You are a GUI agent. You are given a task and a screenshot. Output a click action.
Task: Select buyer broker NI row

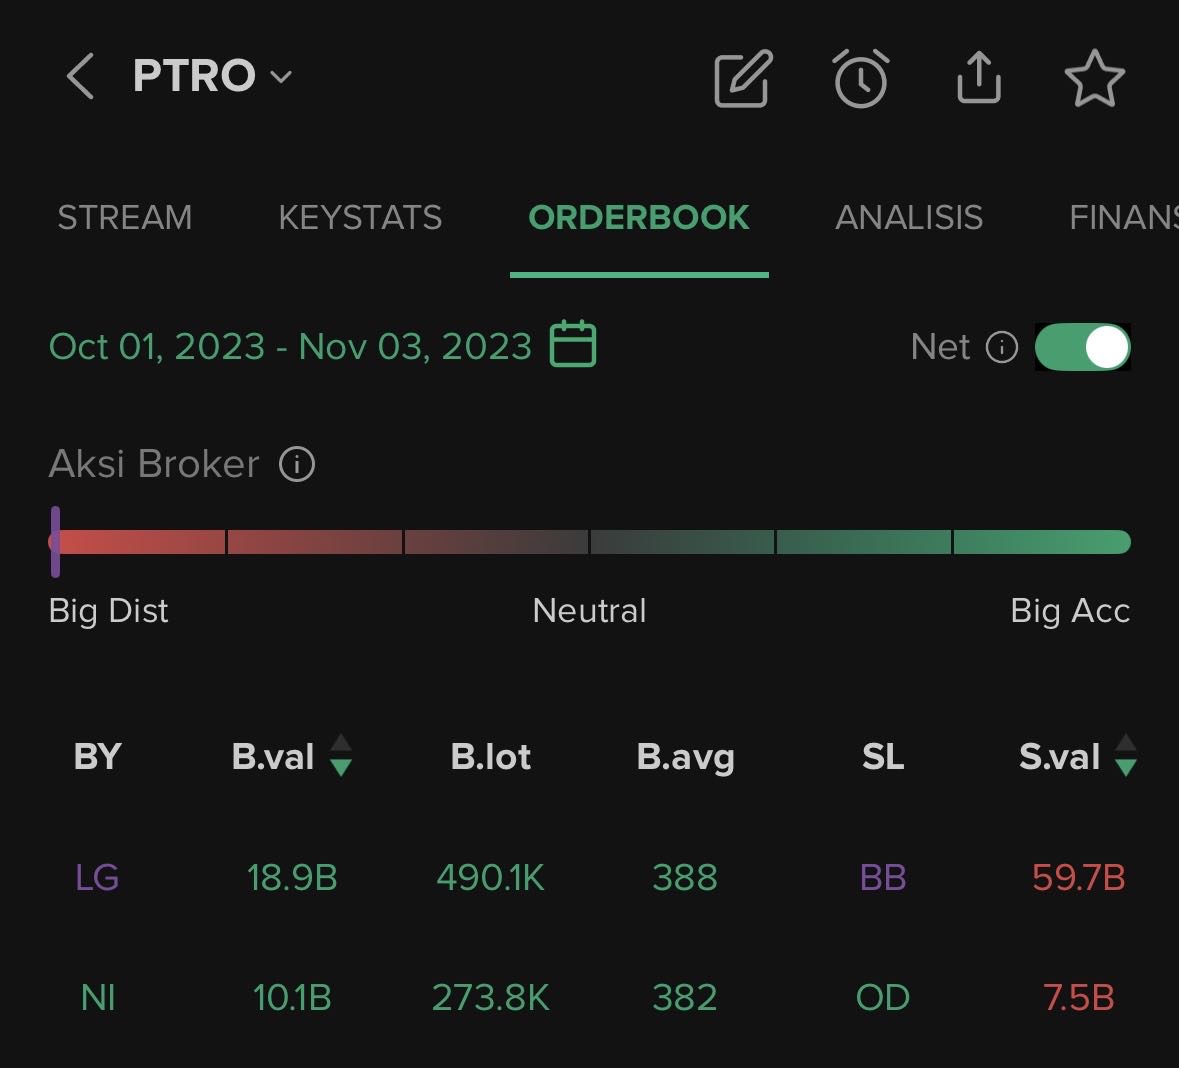[x=98, y=997]
